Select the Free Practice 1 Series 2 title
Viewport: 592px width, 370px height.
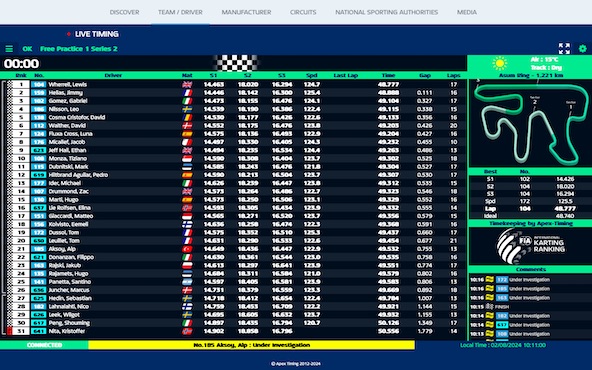[79, 49]
